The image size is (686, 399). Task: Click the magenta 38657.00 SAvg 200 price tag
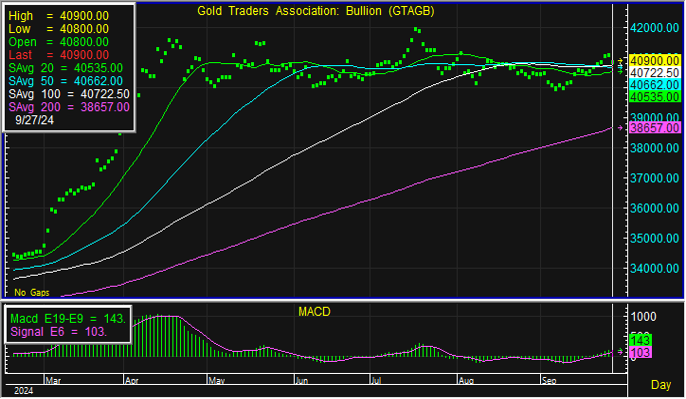click(654, 128)
